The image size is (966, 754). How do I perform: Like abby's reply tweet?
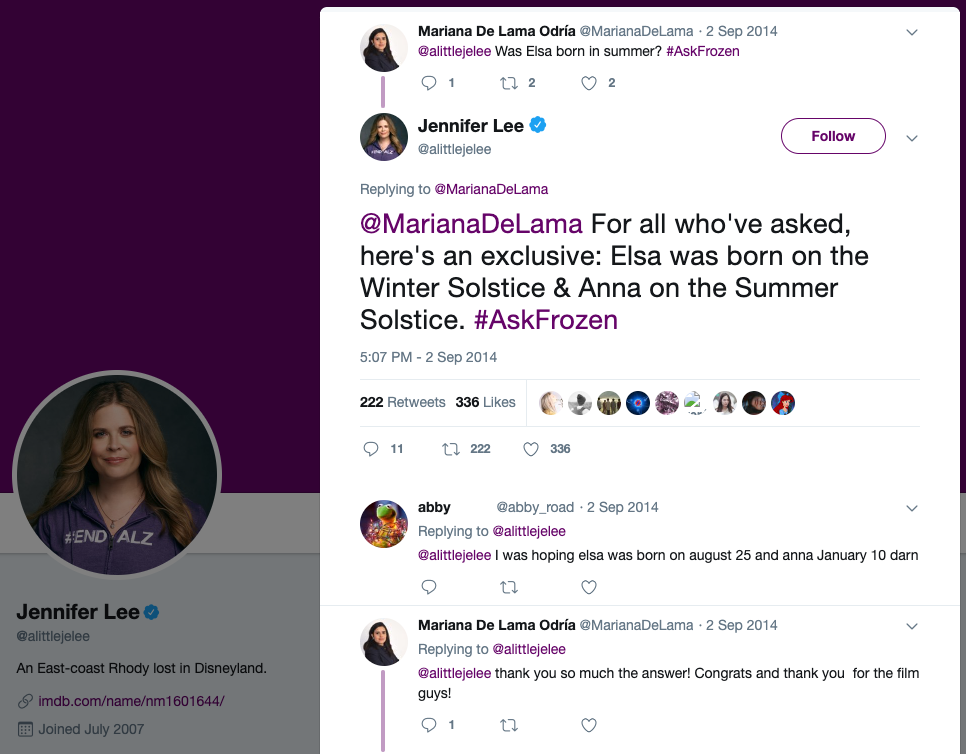pos(589,587)
